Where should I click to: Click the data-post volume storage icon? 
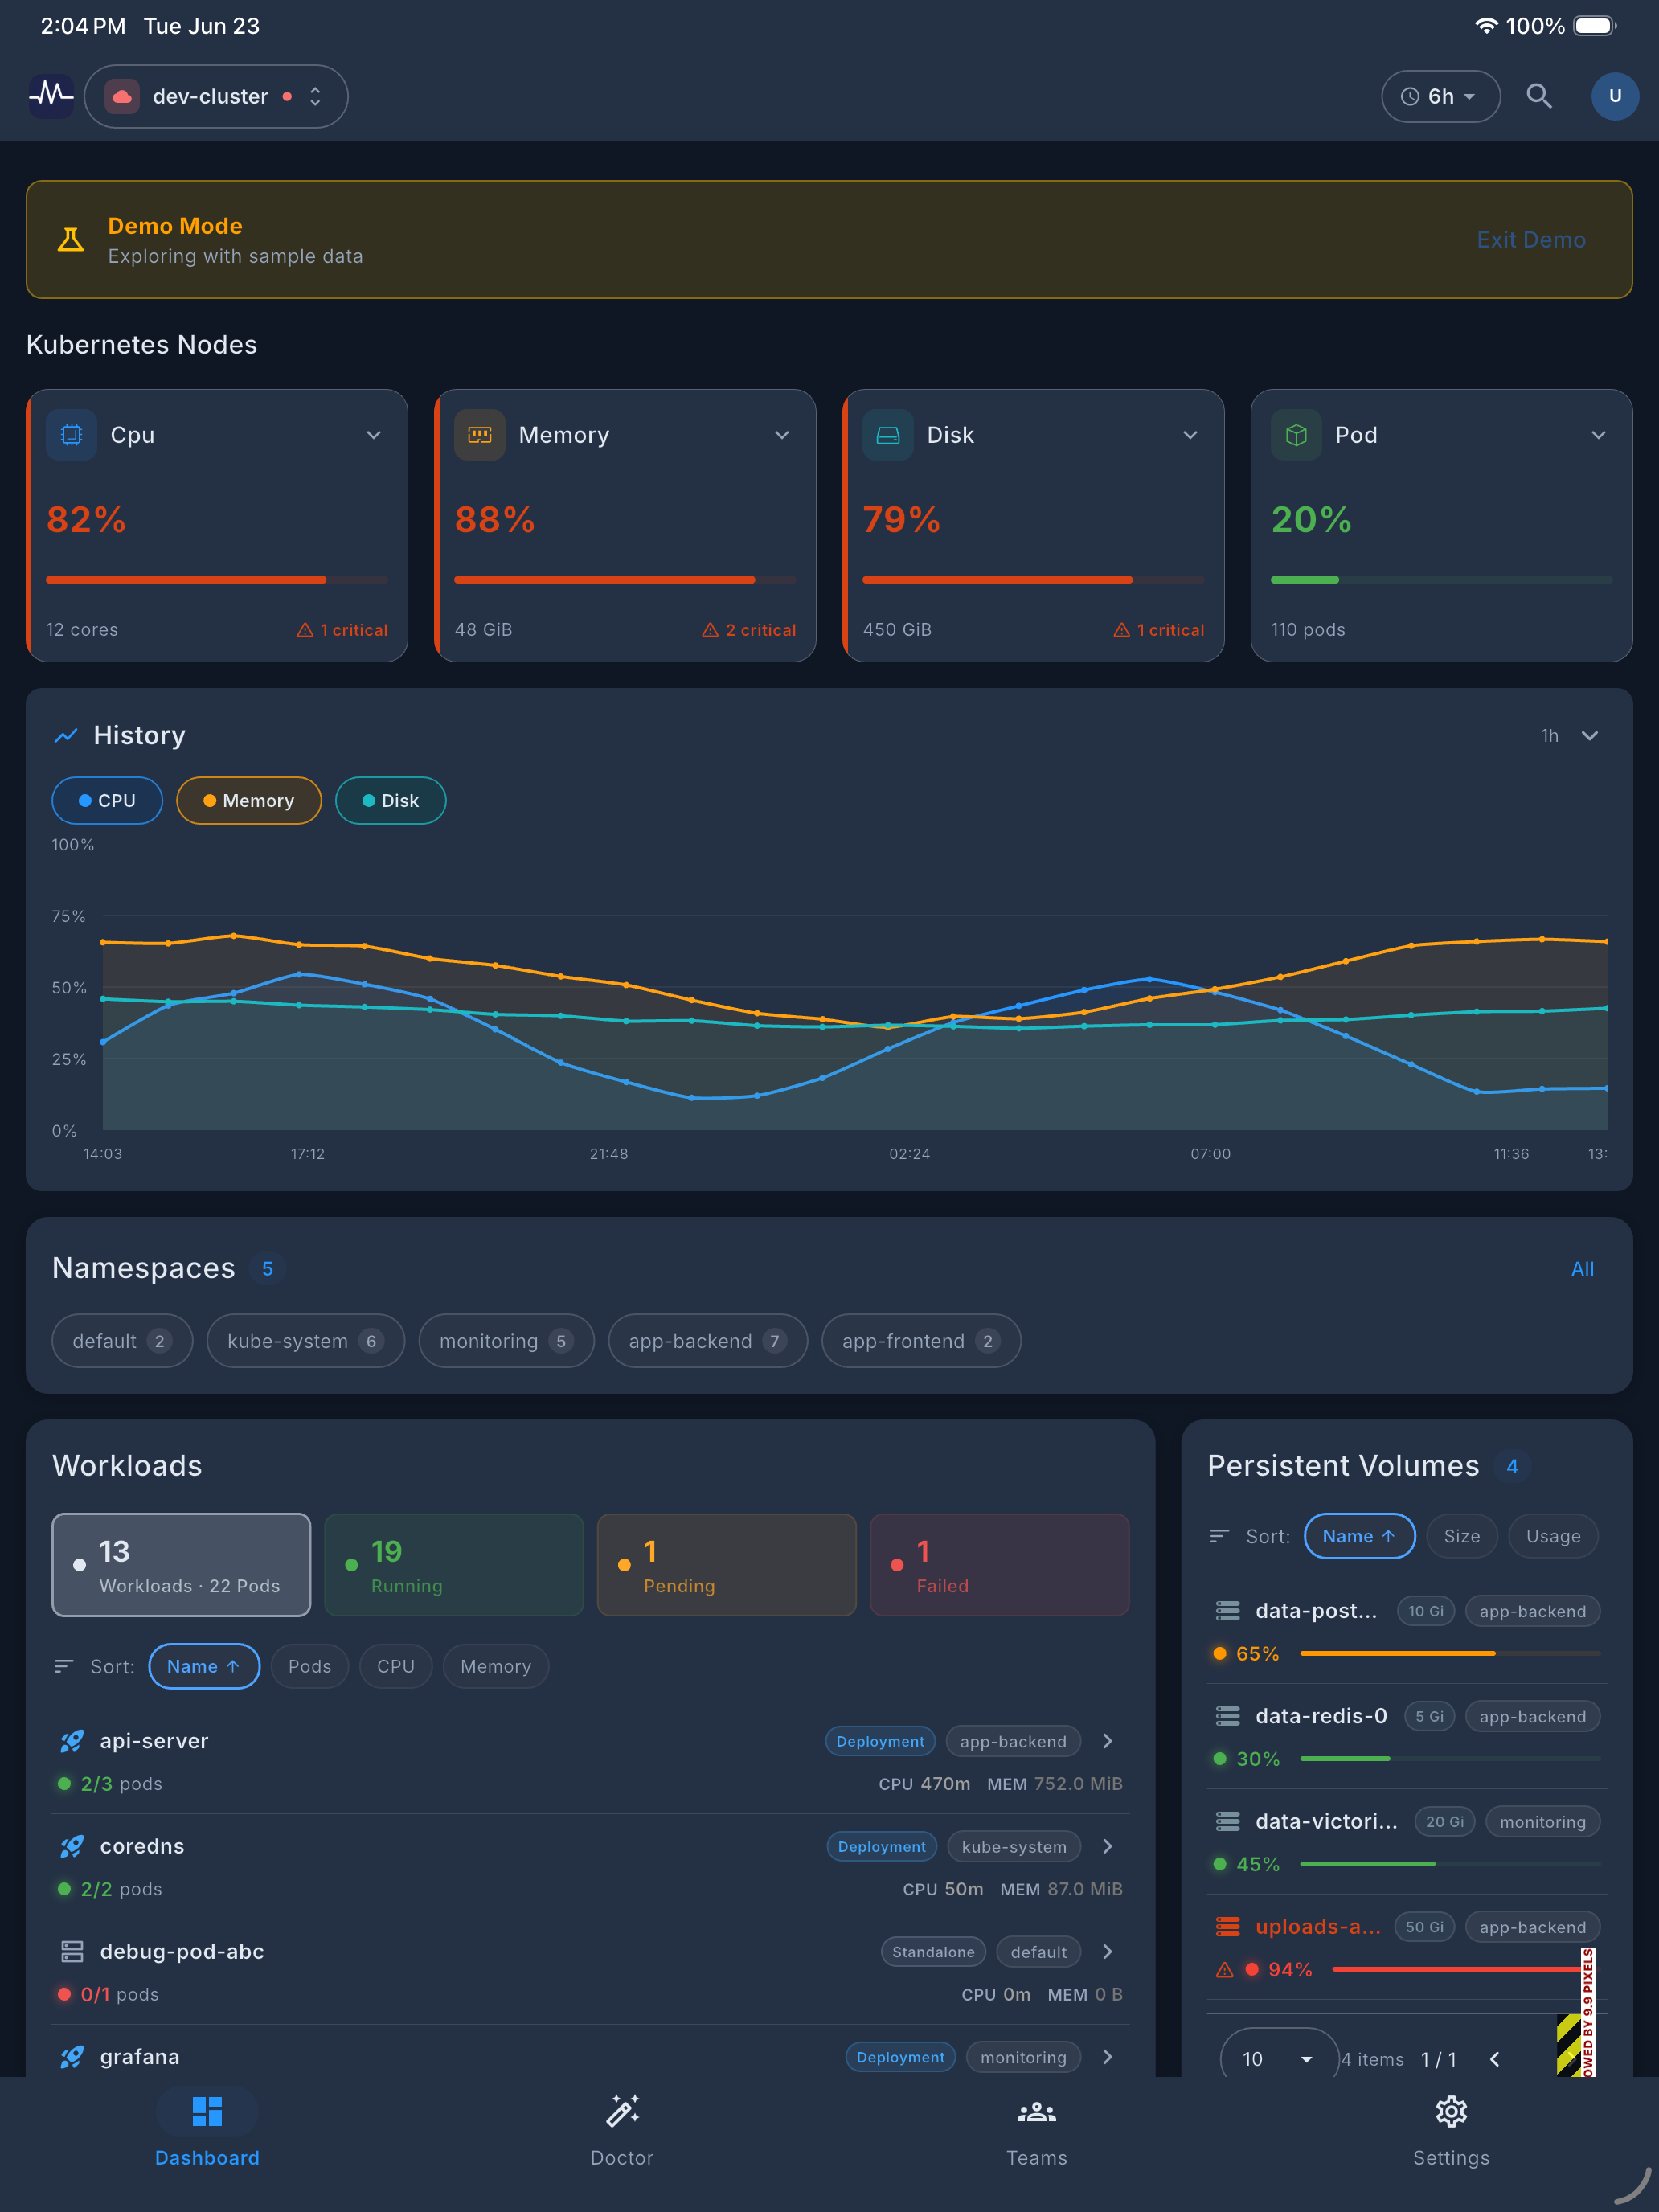coord(1228,1611)
